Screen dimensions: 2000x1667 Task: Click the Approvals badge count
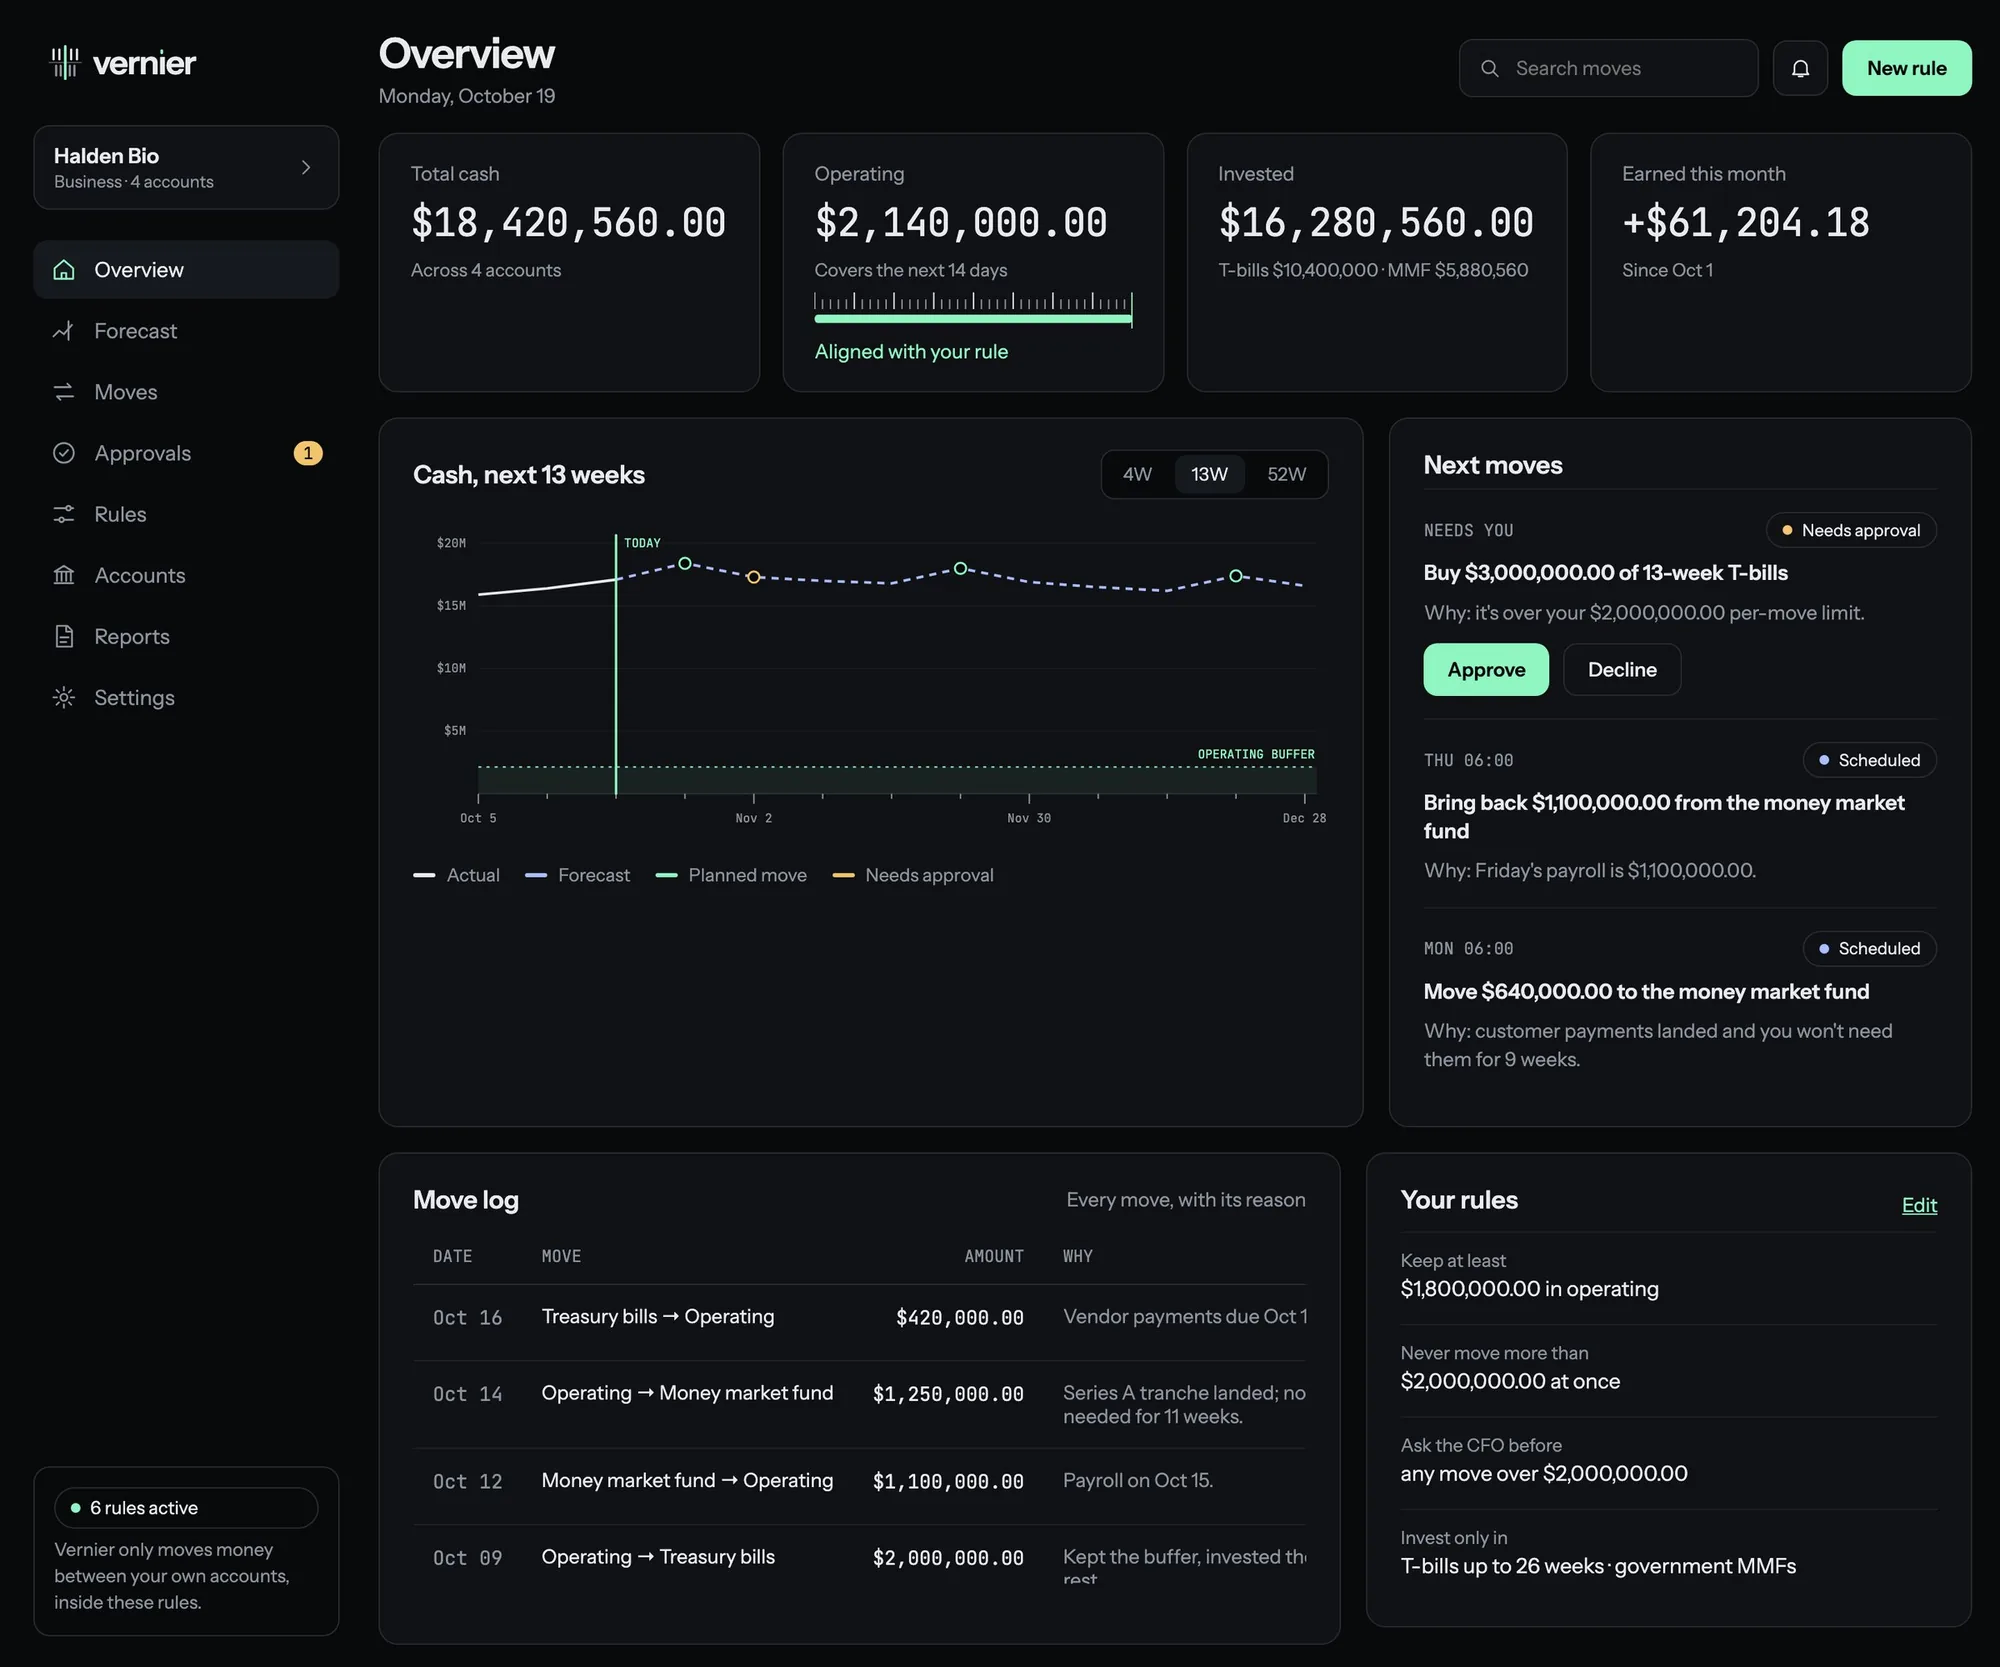pyautogui.click(x=308, y=453)
